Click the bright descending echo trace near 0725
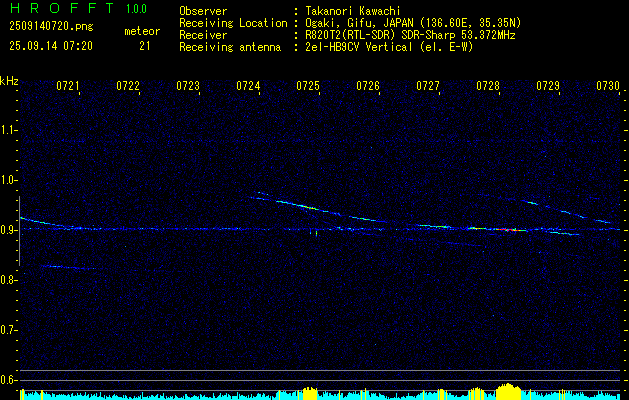Image resolution: width=629 pixels, height=400 pixels. click(307, 207)
